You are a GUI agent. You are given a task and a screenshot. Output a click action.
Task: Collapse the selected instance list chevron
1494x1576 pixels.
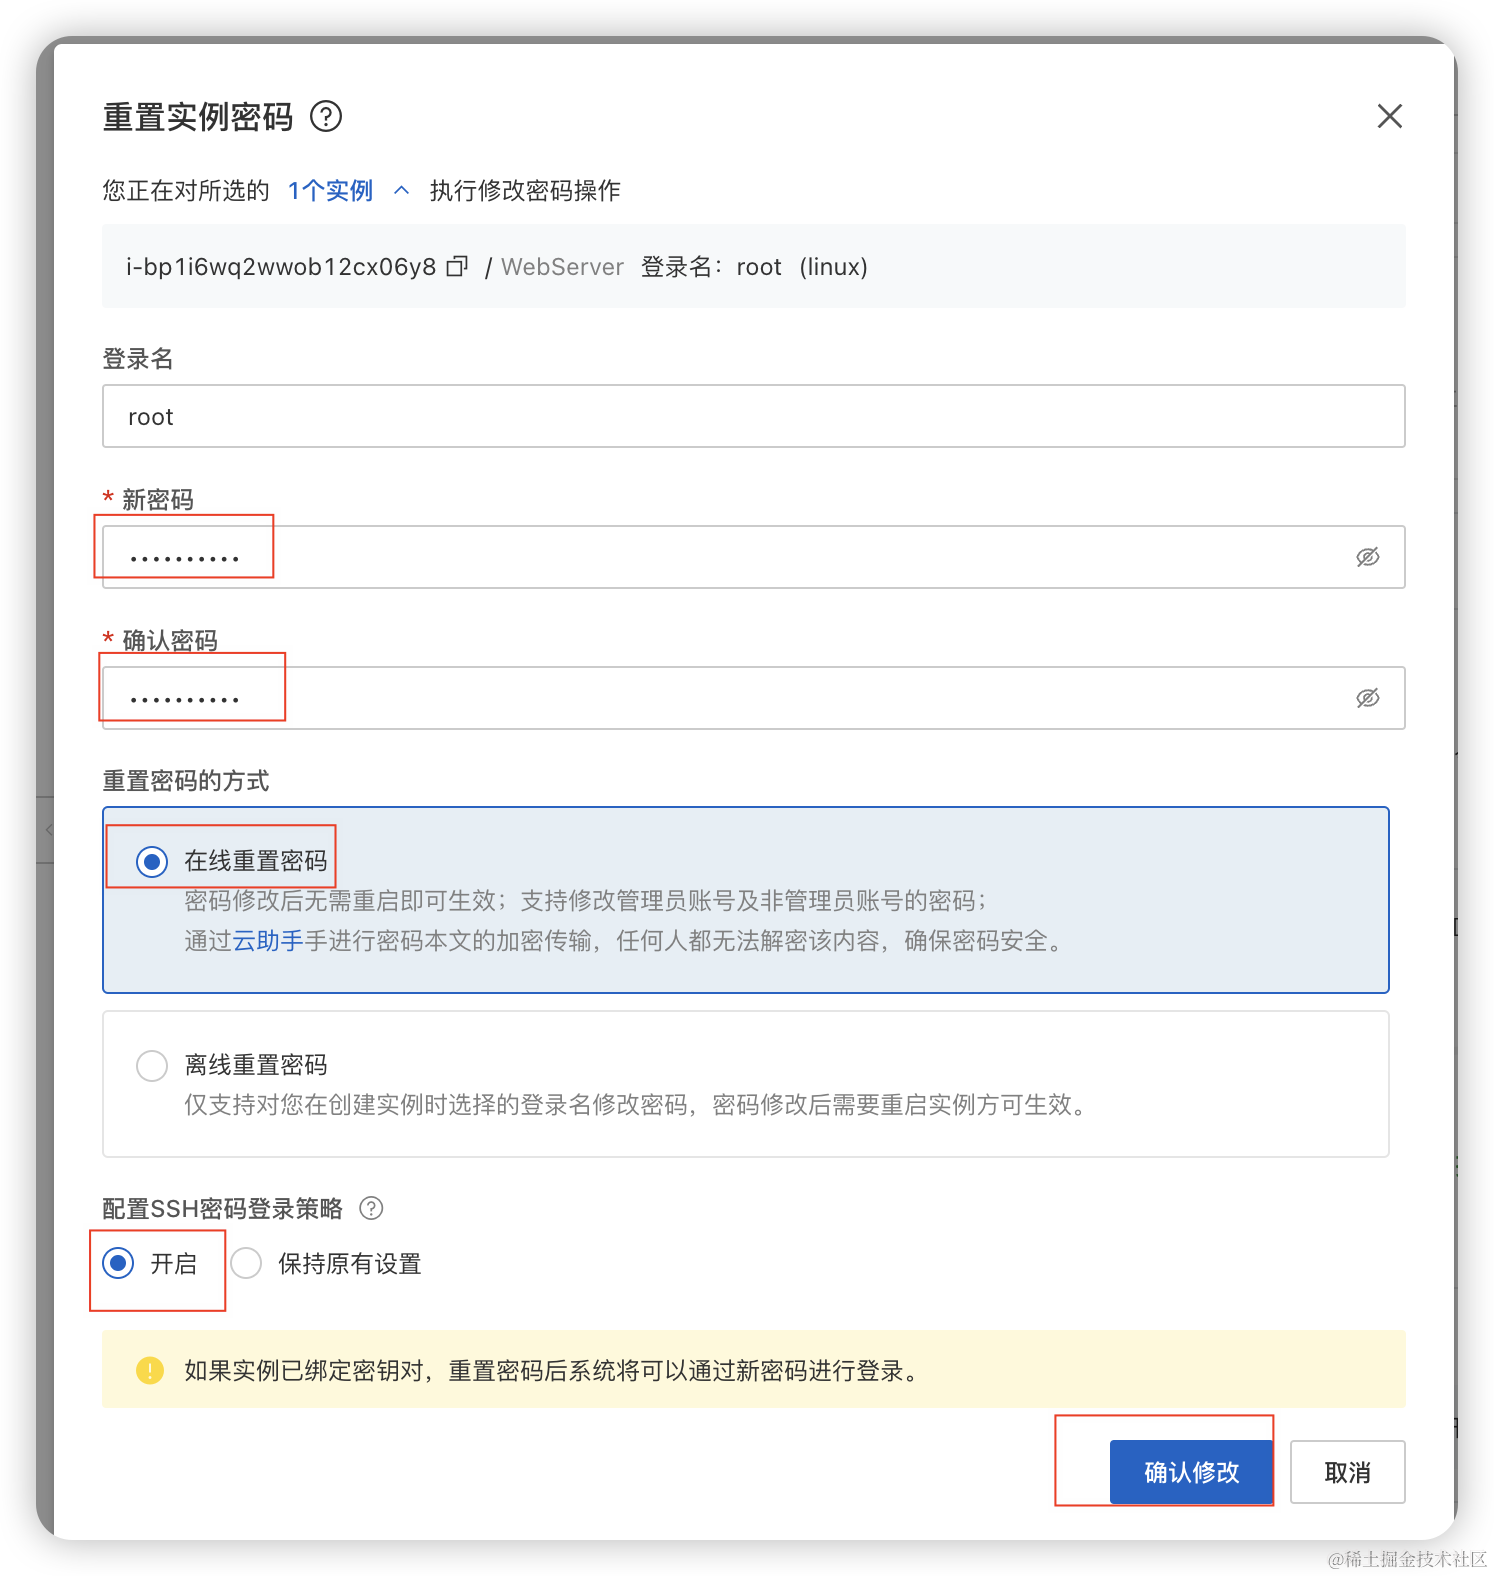pyautogui.click(x=402, y=191)
